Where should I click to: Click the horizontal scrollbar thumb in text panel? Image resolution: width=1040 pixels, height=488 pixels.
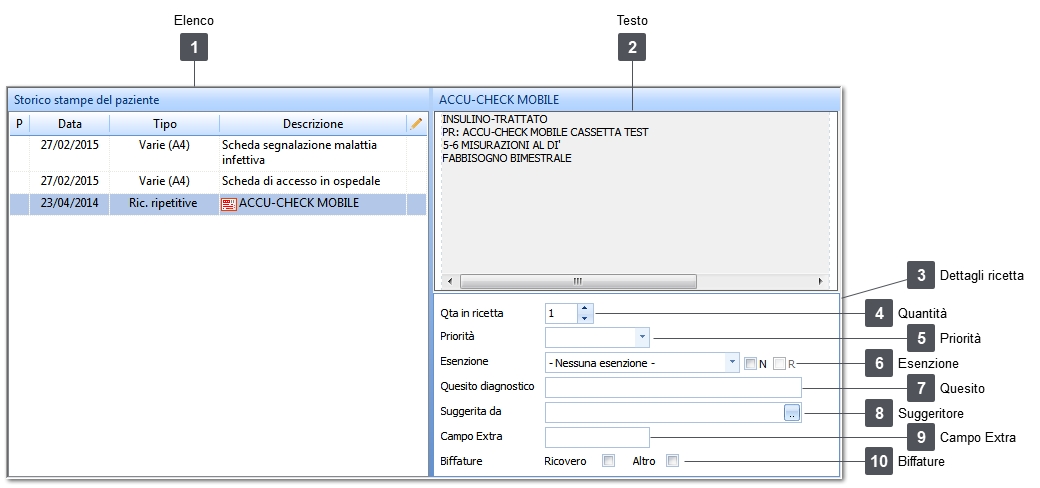pyautogui.click(x=578, y=281)
